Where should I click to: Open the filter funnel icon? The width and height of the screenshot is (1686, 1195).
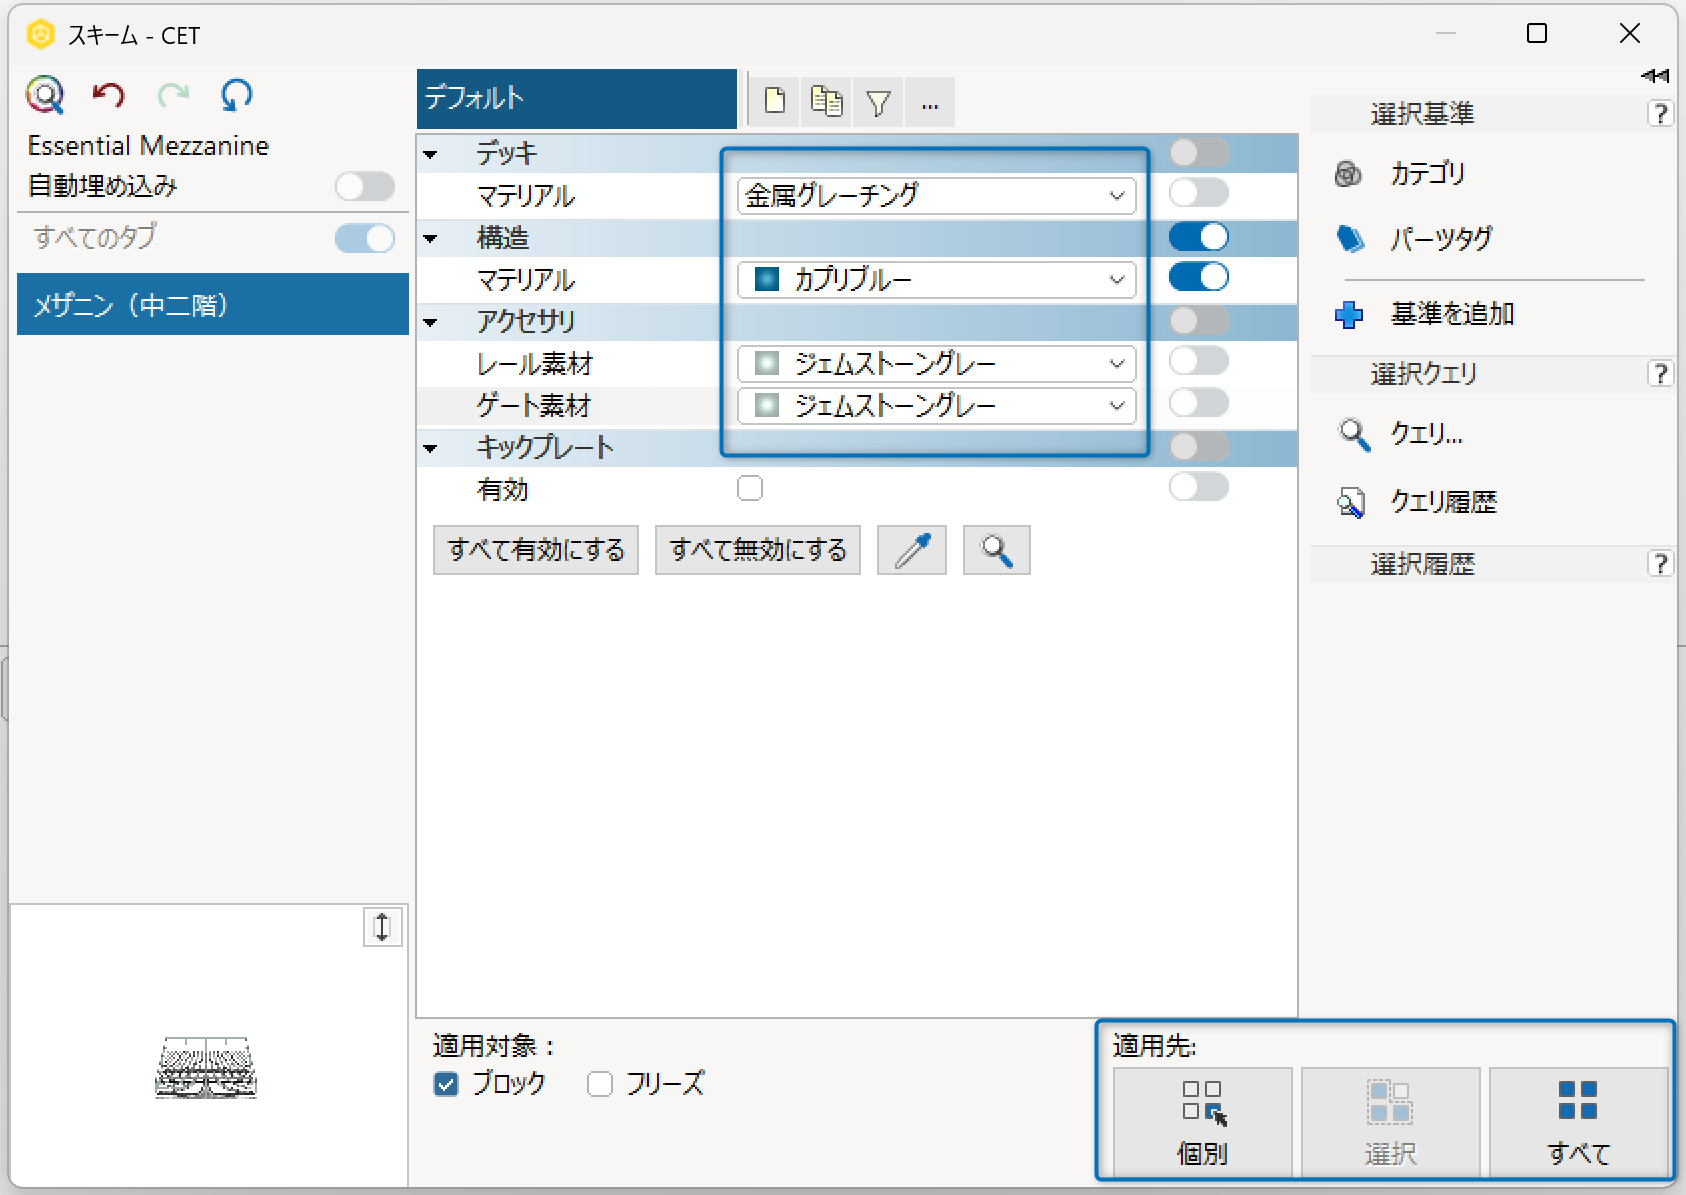pyautogui.click(x=879, y=101)
